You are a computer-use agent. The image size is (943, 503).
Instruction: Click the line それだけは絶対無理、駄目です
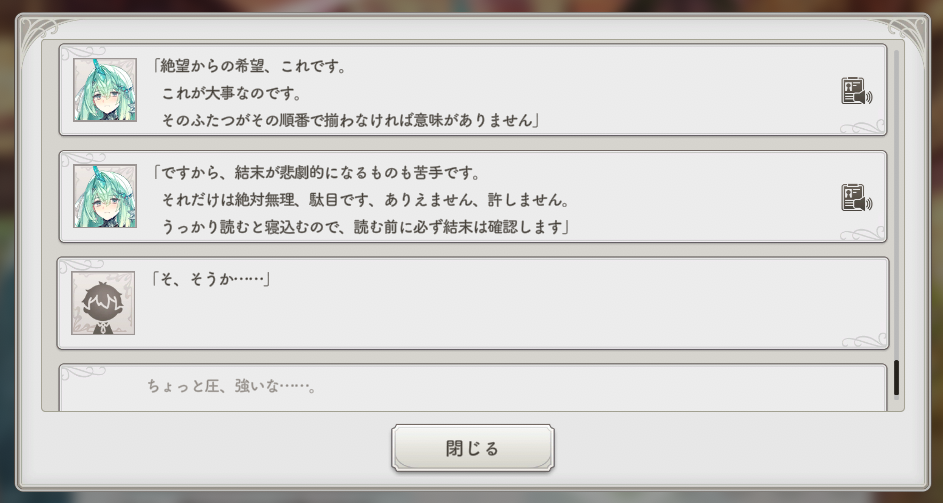pyautogui.click(x=366, y=200)
